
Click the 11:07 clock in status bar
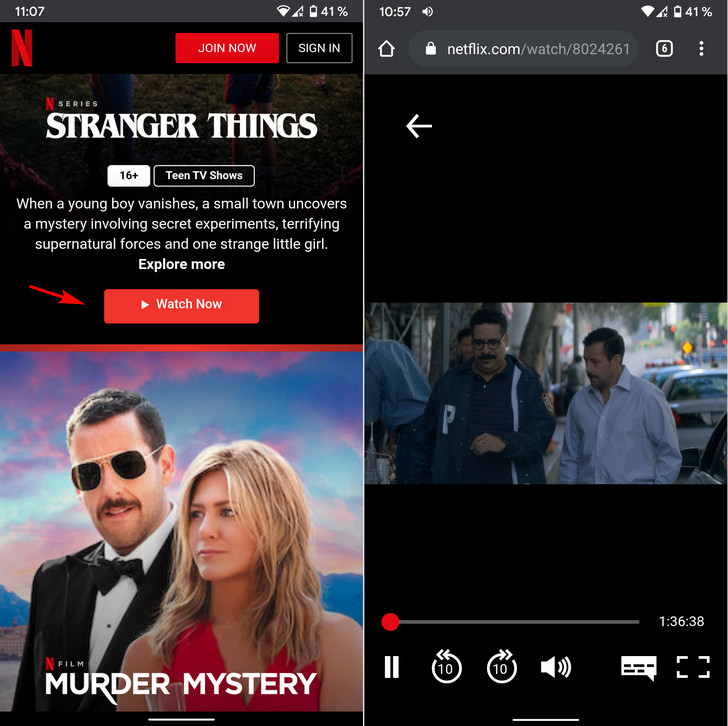coord(30,11)
